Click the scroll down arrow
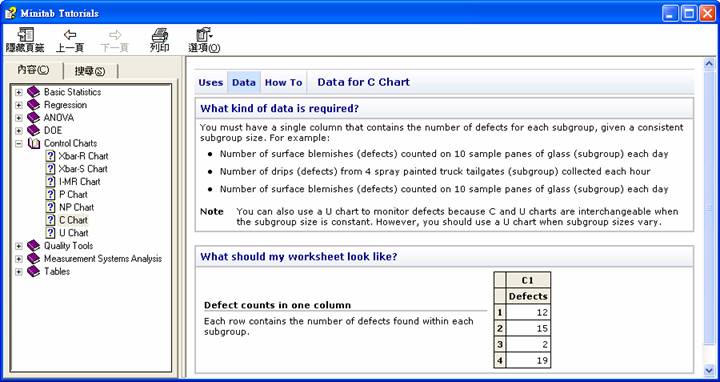This screenshot has height=382, width=720. point(709,370)
